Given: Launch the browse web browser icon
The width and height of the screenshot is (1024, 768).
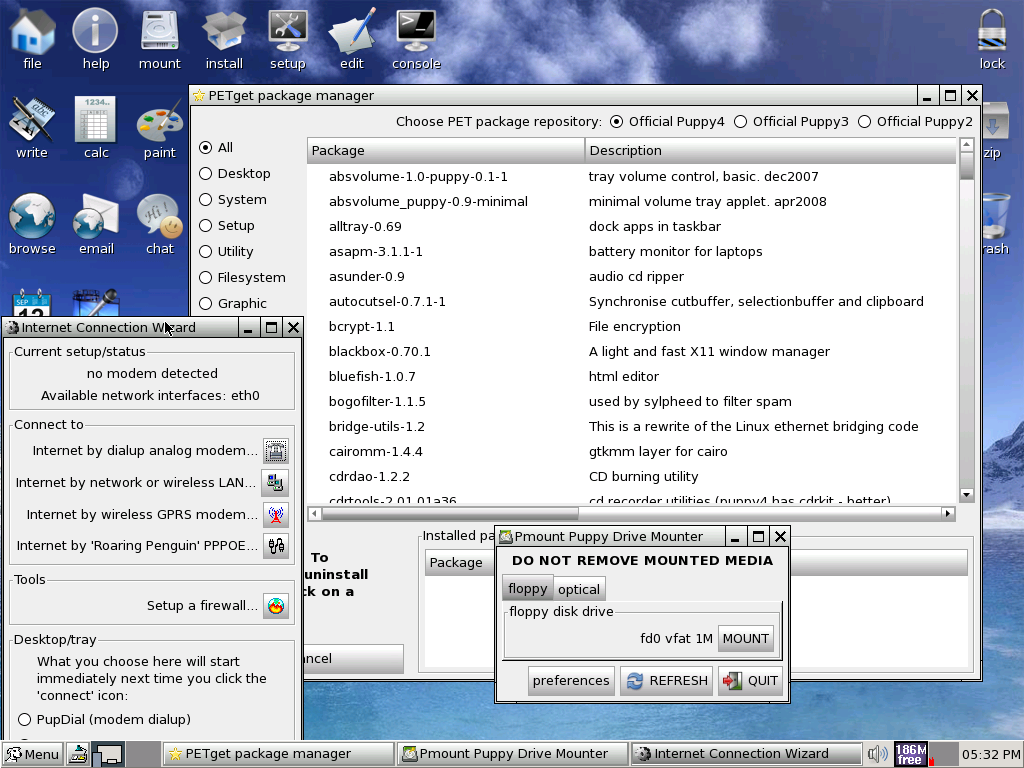Looking at the screenshot, I should click(31, 223).
